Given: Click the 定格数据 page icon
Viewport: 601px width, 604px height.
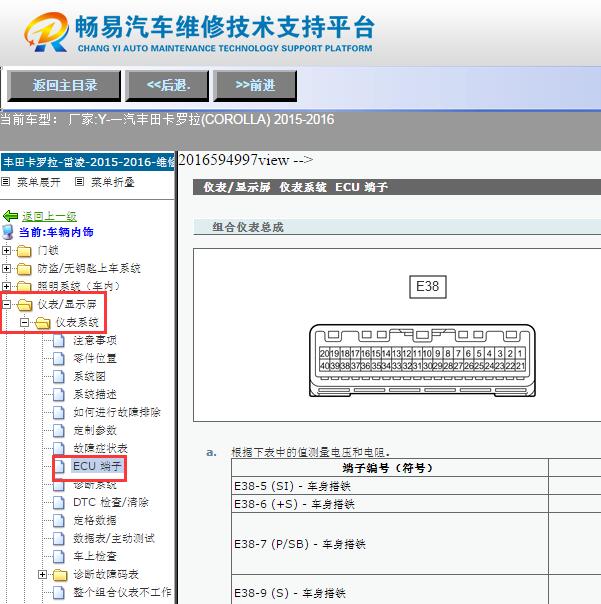Looking at the screenshot, I should tap(59, 520).
